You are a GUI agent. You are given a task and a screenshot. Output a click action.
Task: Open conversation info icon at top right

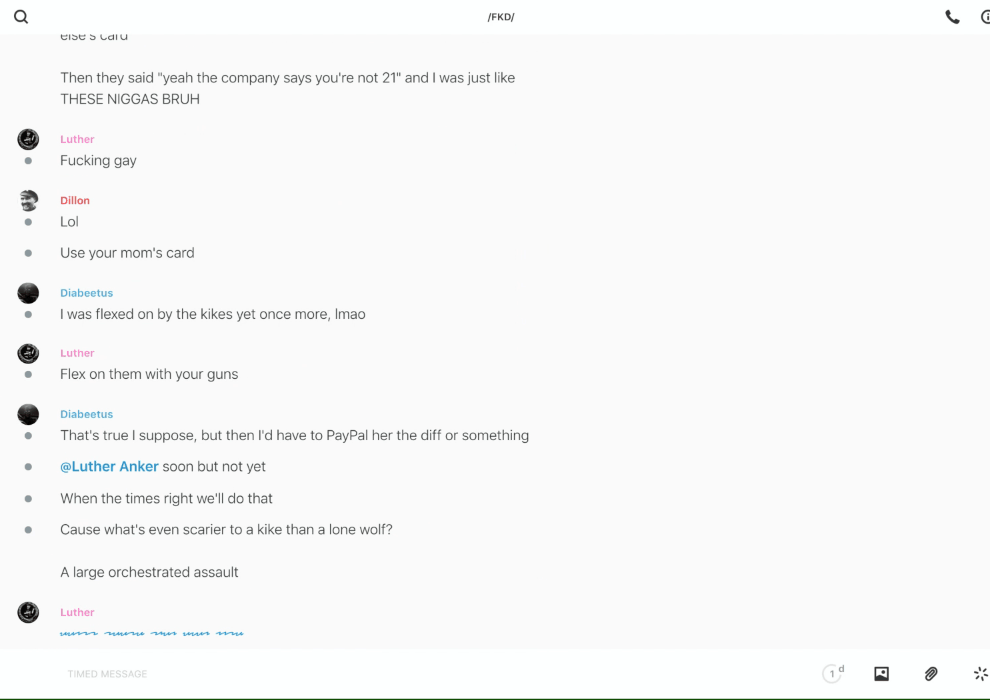985,17
